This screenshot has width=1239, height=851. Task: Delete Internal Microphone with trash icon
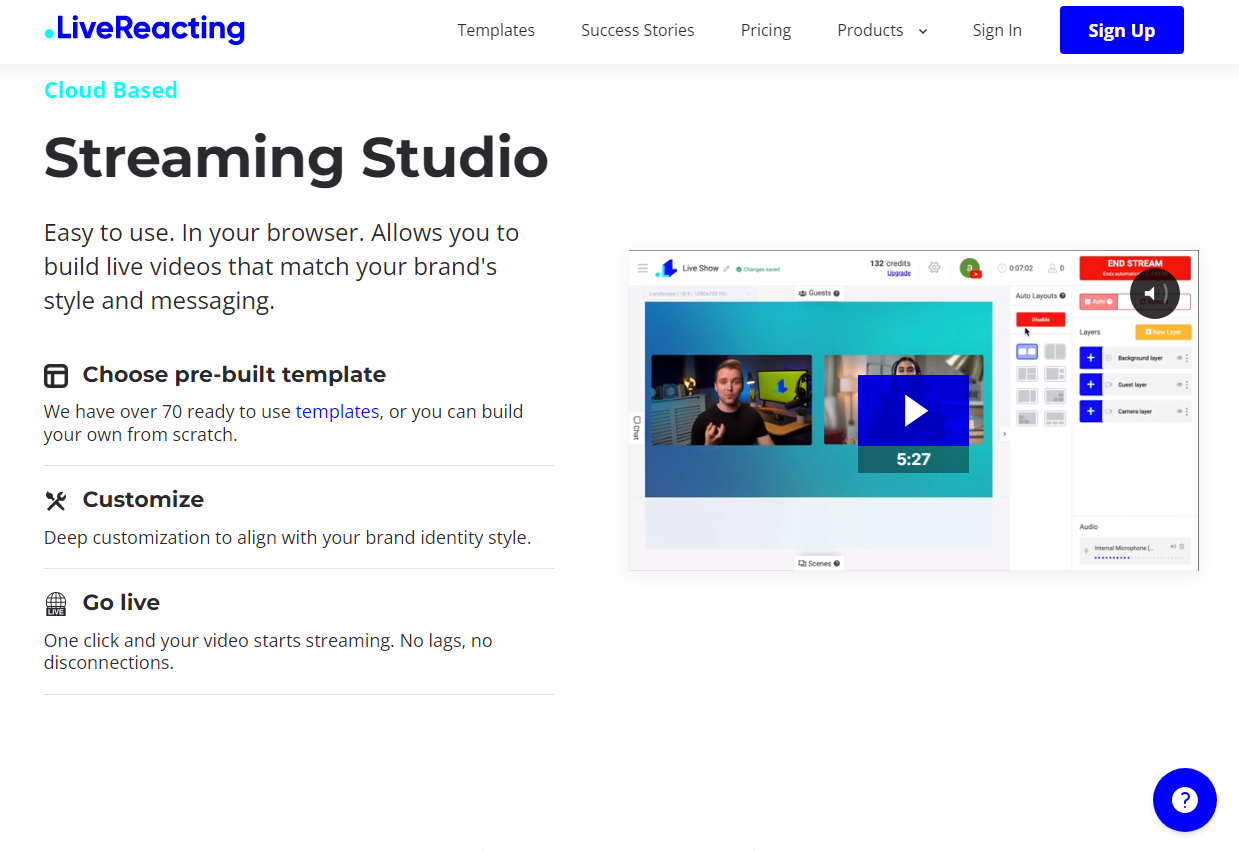pos(1181,547)
